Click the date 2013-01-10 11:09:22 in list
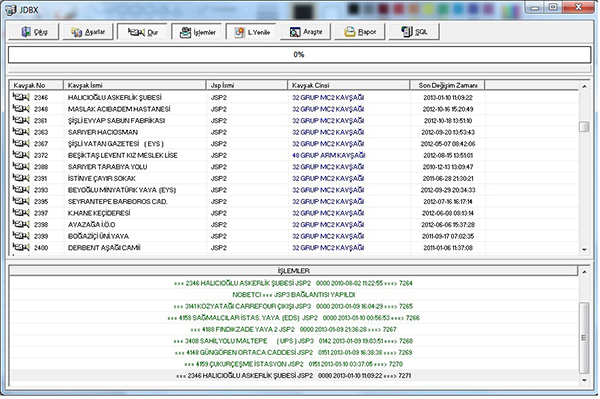 [448, 98]
